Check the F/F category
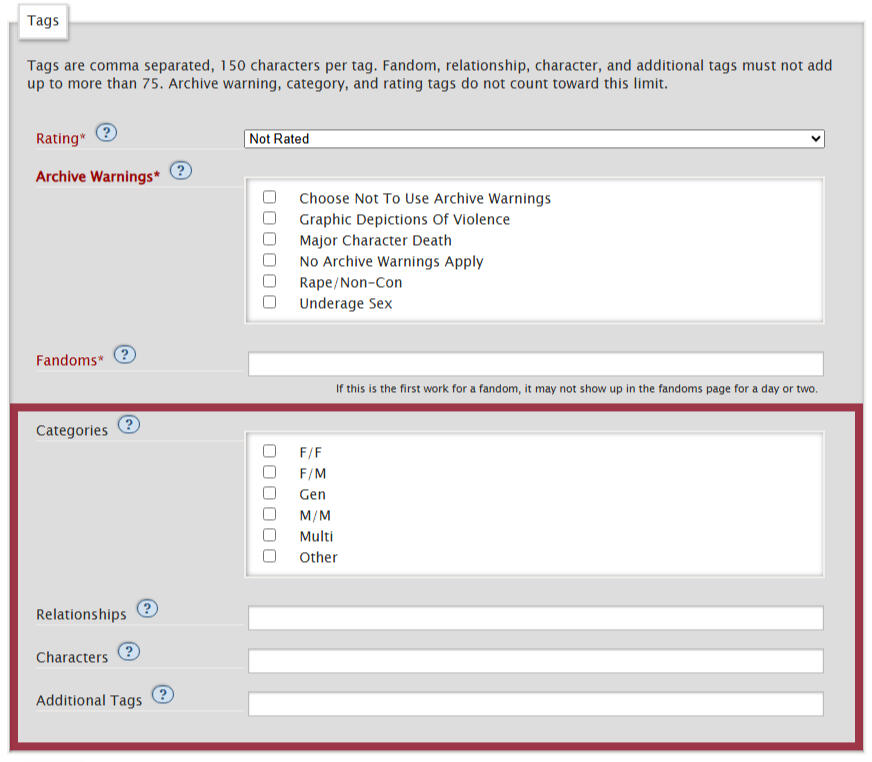Viewport: 872px width, 762px height. tap(269, 451)
